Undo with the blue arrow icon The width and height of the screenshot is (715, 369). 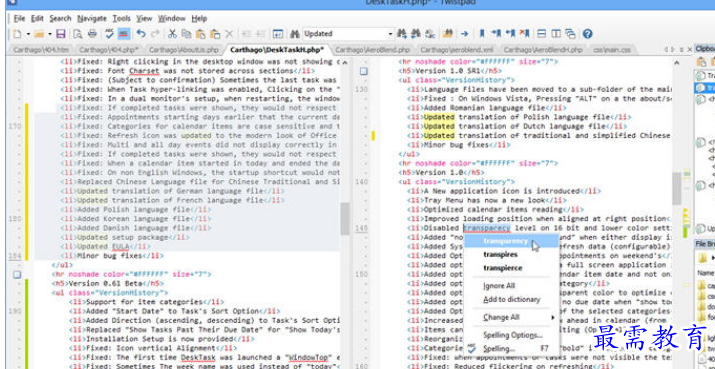pyautogui.click(x=141, y=34)
